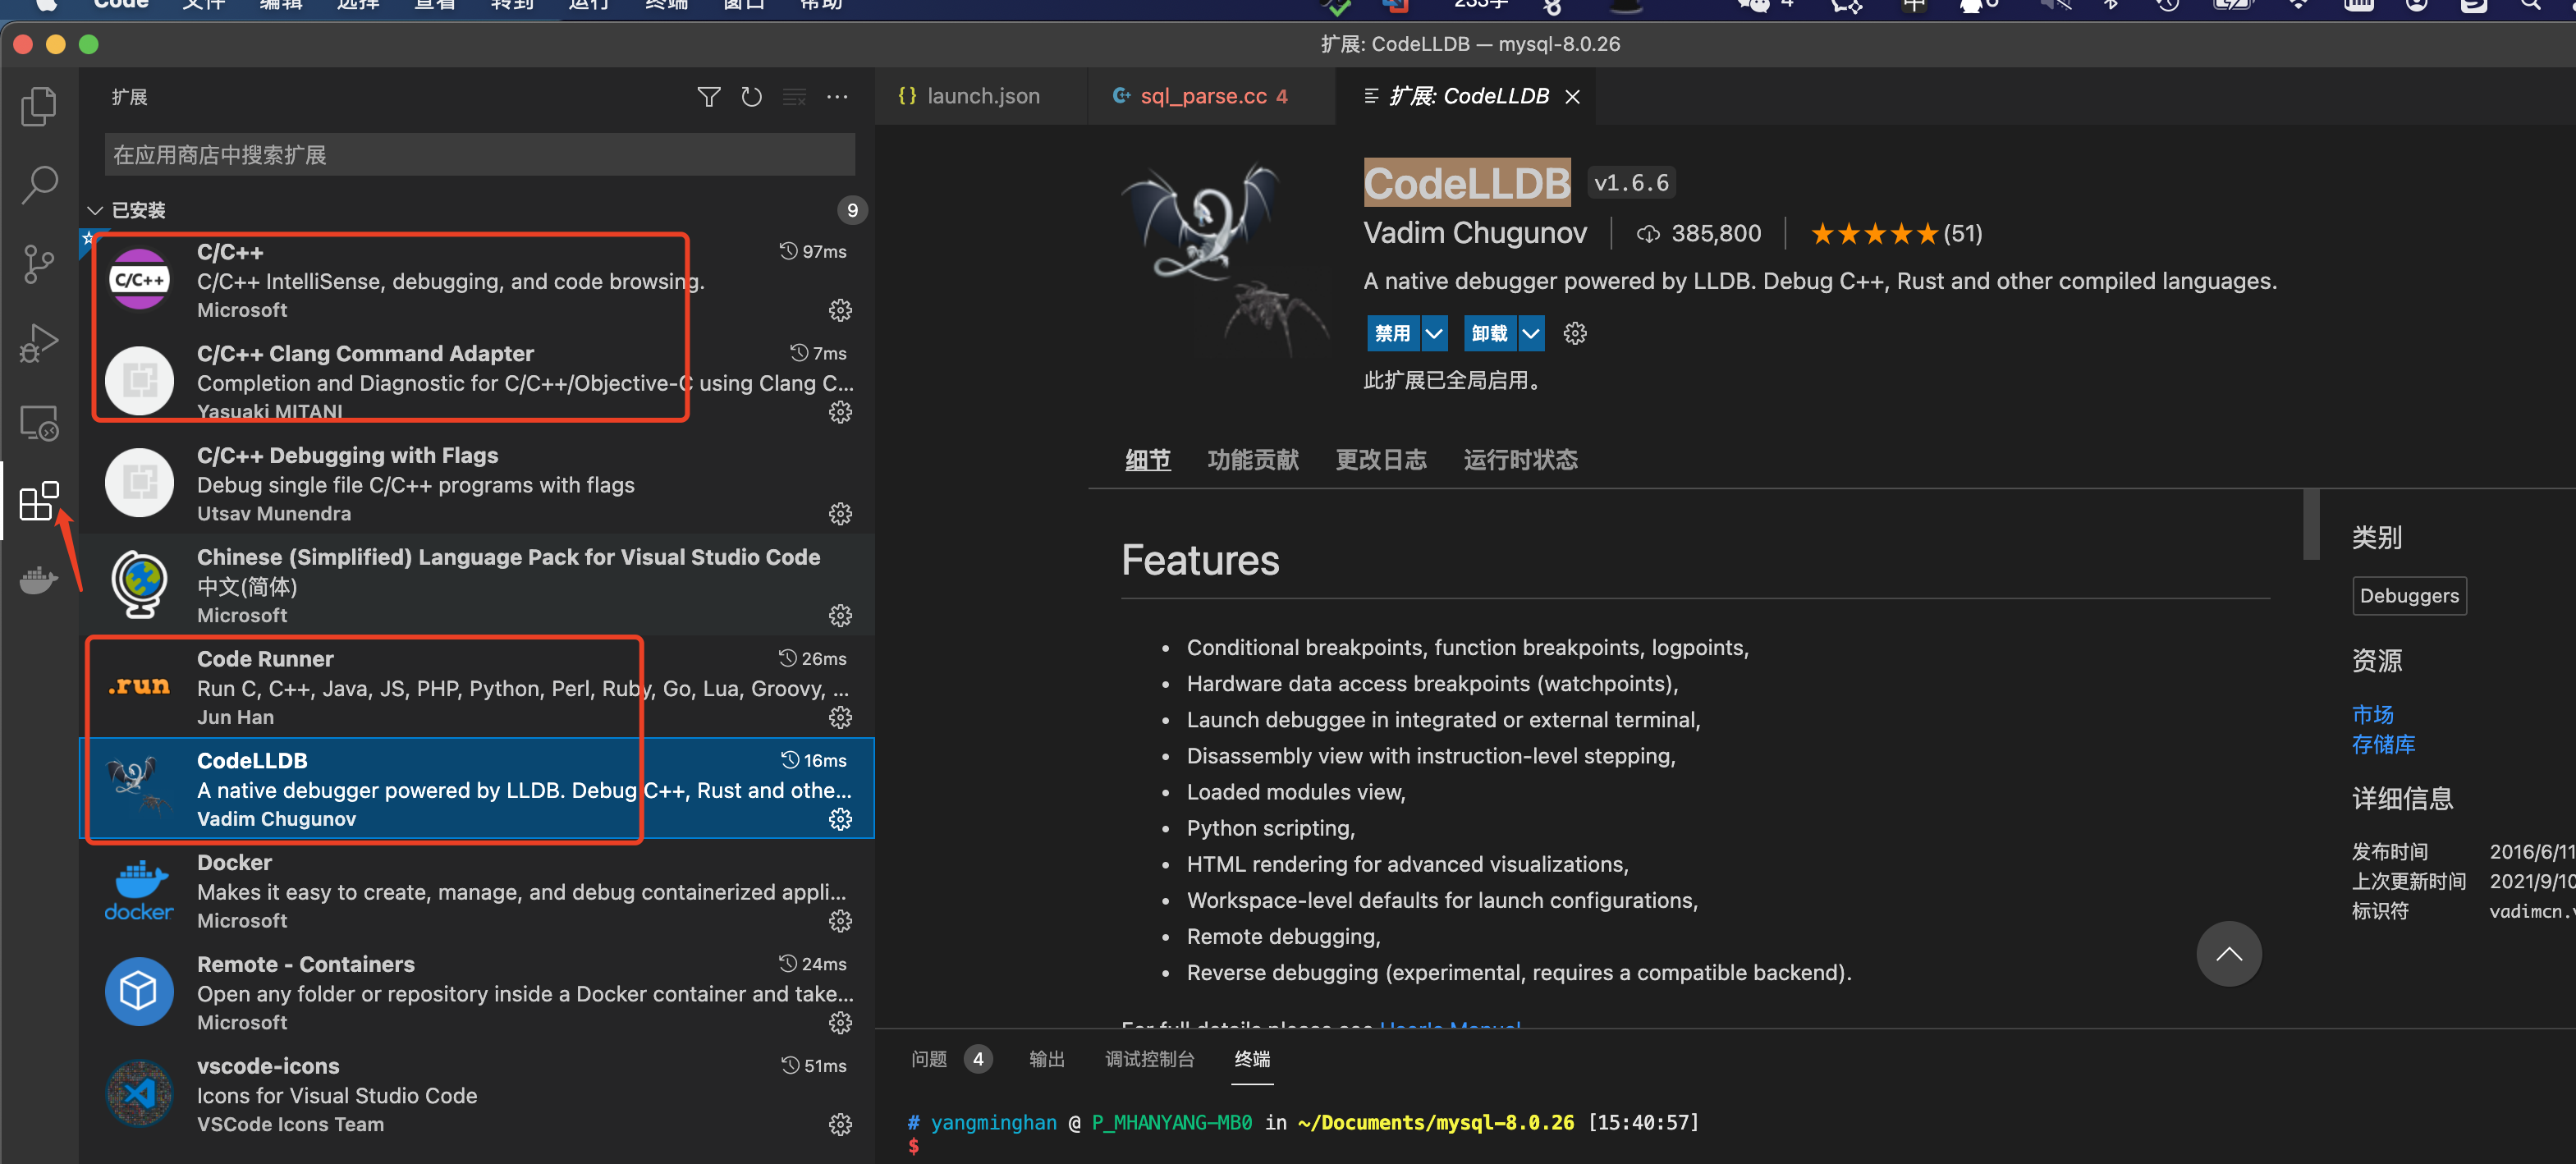Open the 存储库 repository link
2576x1164 pixels.
point(2382,744)
